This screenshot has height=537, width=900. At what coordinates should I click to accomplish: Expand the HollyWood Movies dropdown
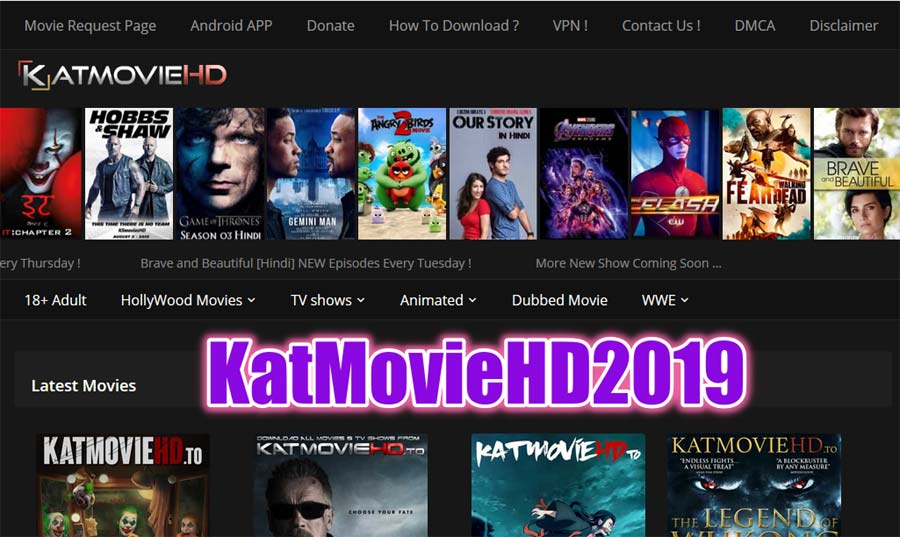click(188, 300)
